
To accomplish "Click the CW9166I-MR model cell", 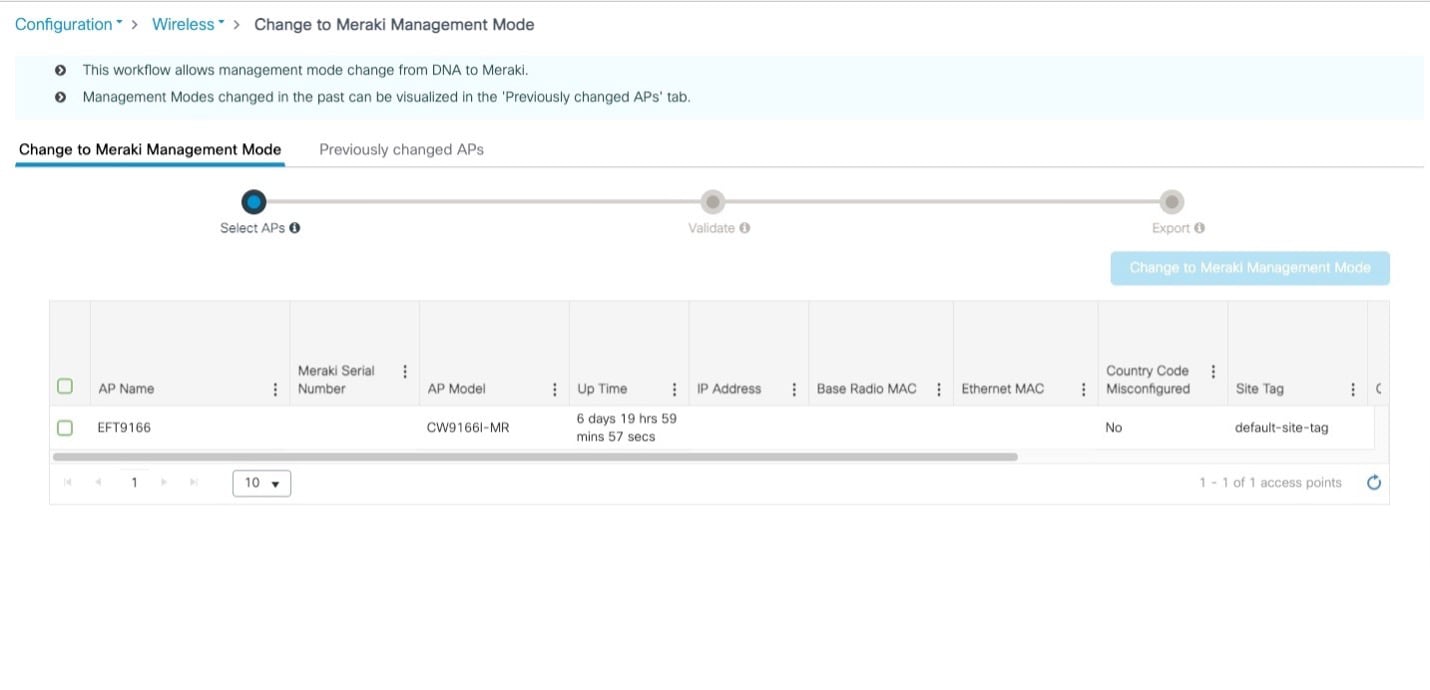I will coord(468,428).
